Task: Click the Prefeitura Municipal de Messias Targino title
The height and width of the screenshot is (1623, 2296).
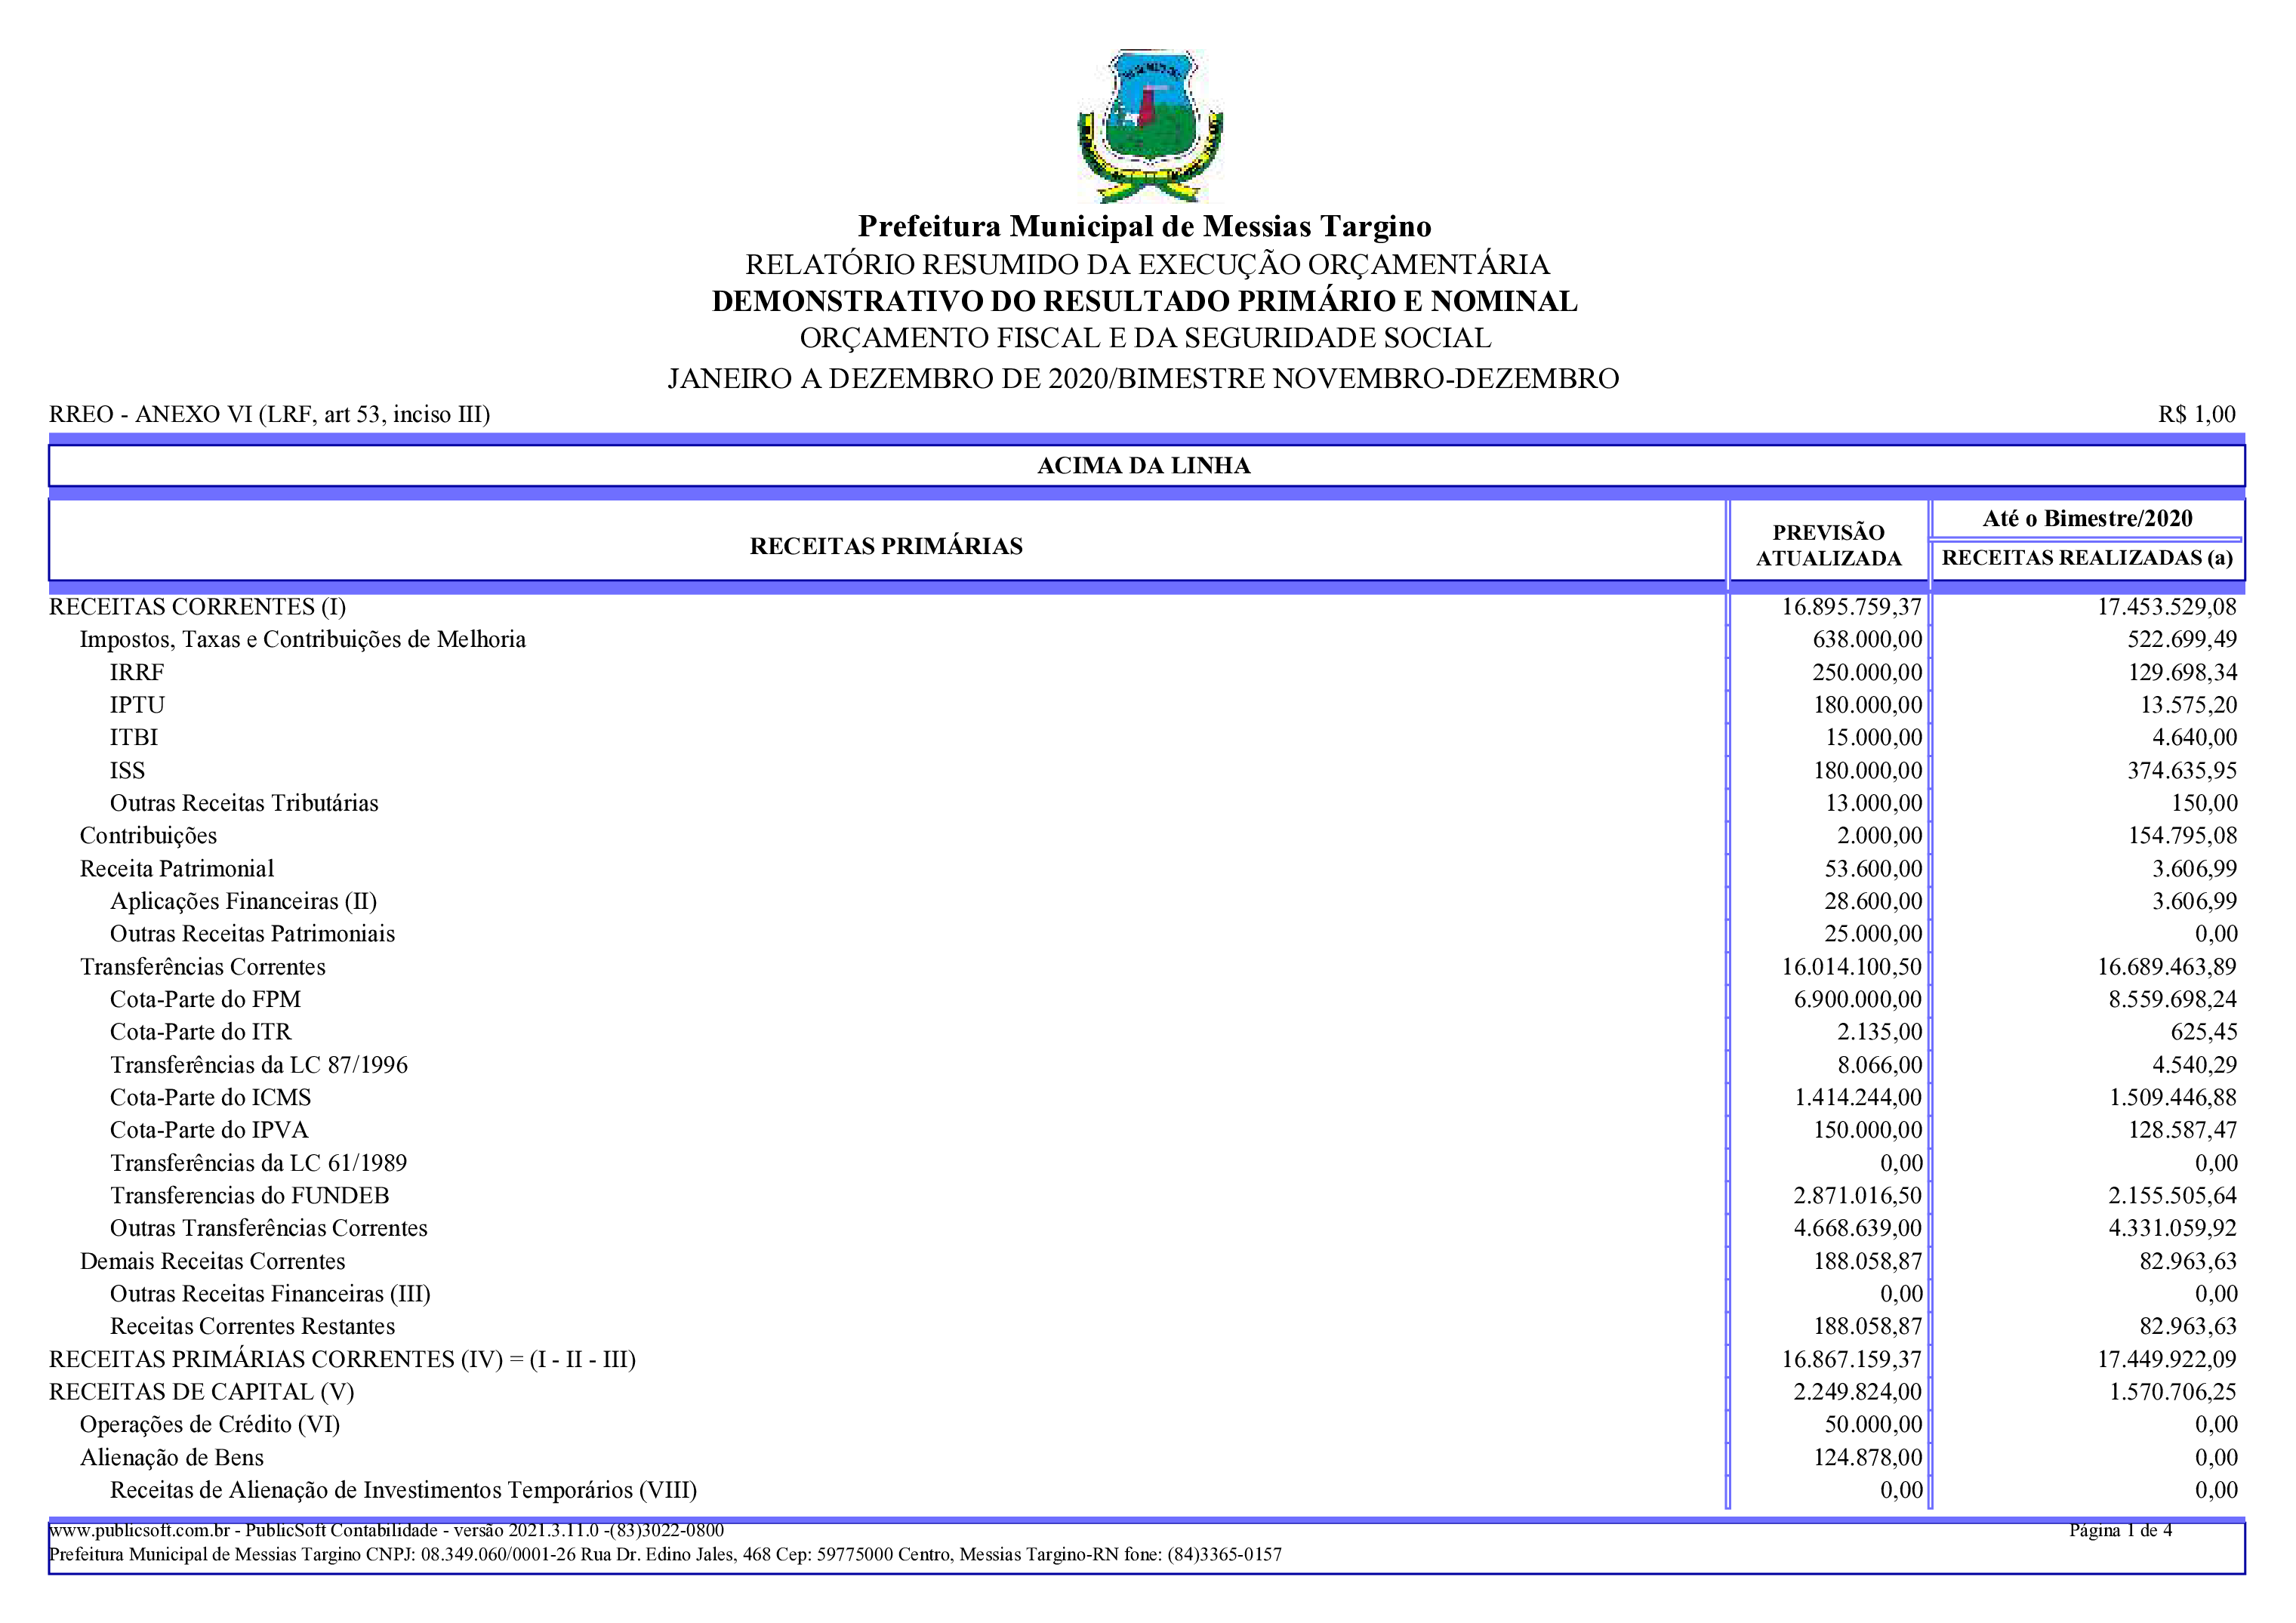Action: point(1144,227)
